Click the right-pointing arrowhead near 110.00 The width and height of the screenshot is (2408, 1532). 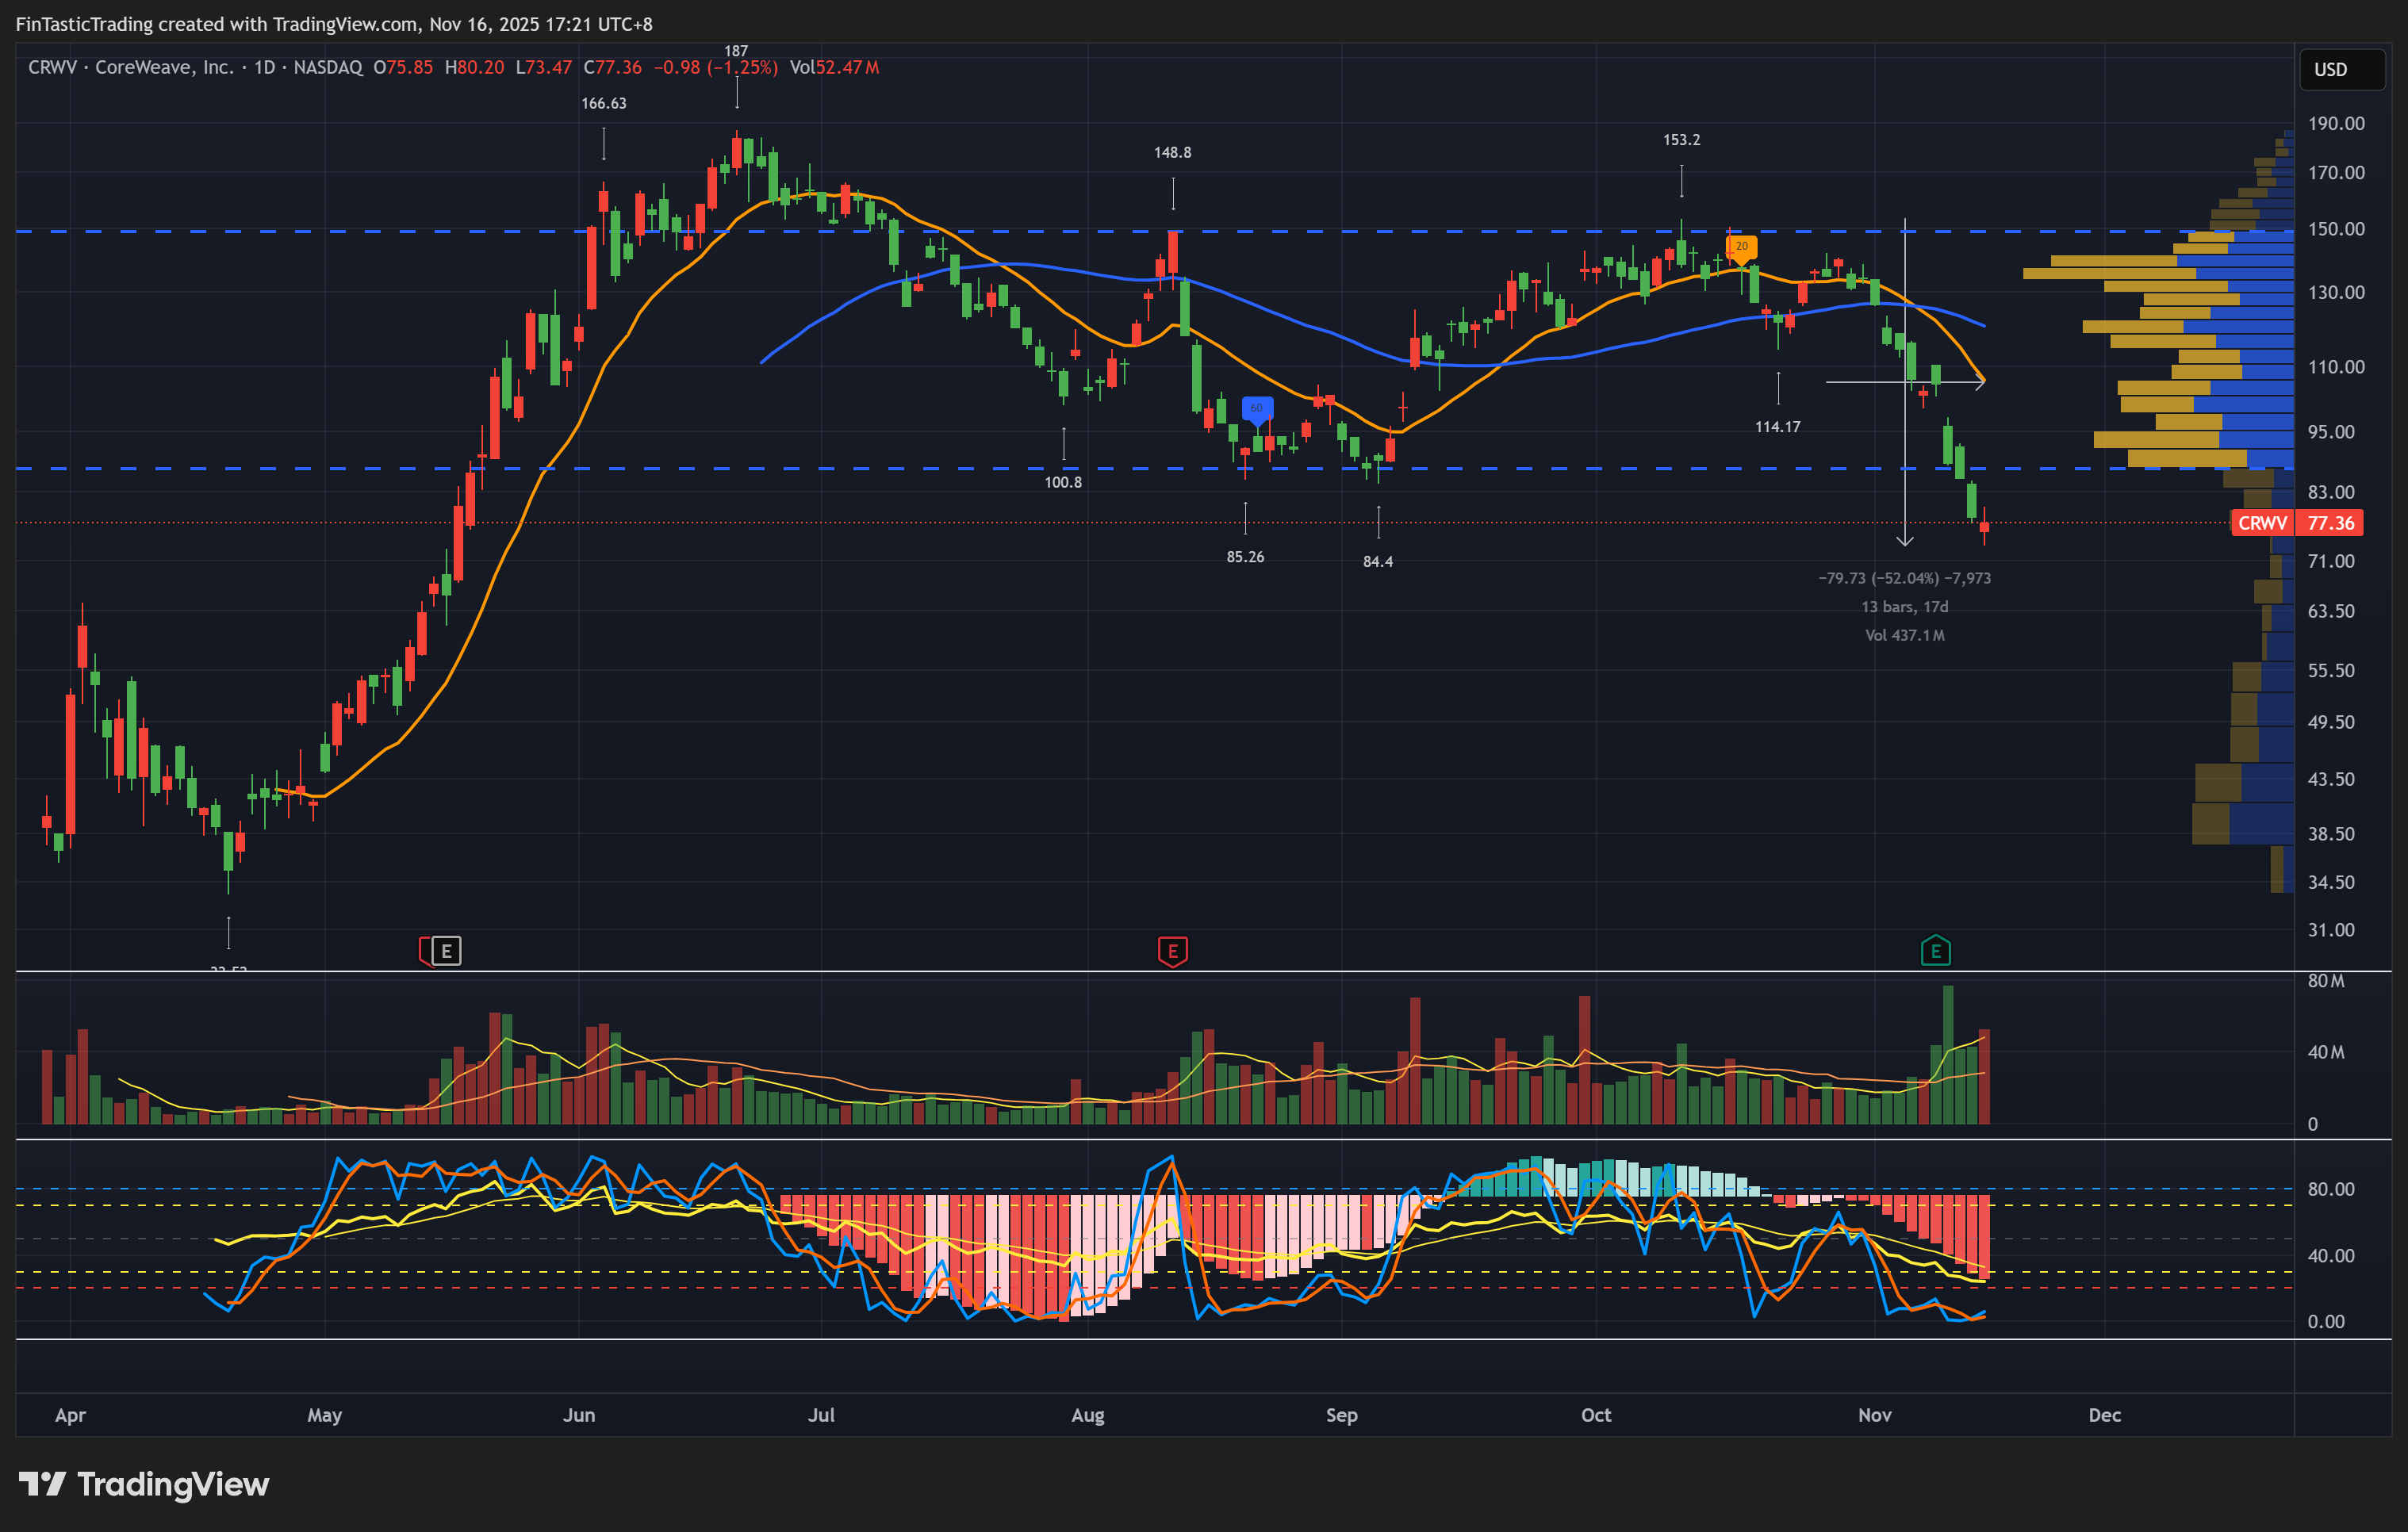click(1980, 382)
